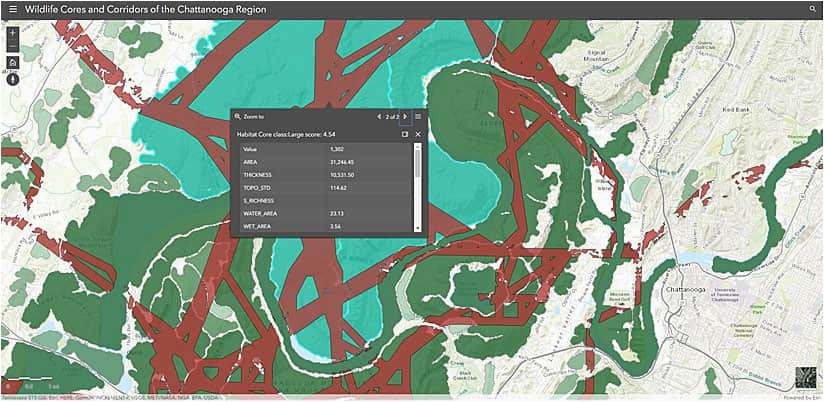Select the WATER_AREA row in the popup table
Image resolution: width=824 pixels, height=402 pixels.
pyautogui.click(x=326, y=214)
